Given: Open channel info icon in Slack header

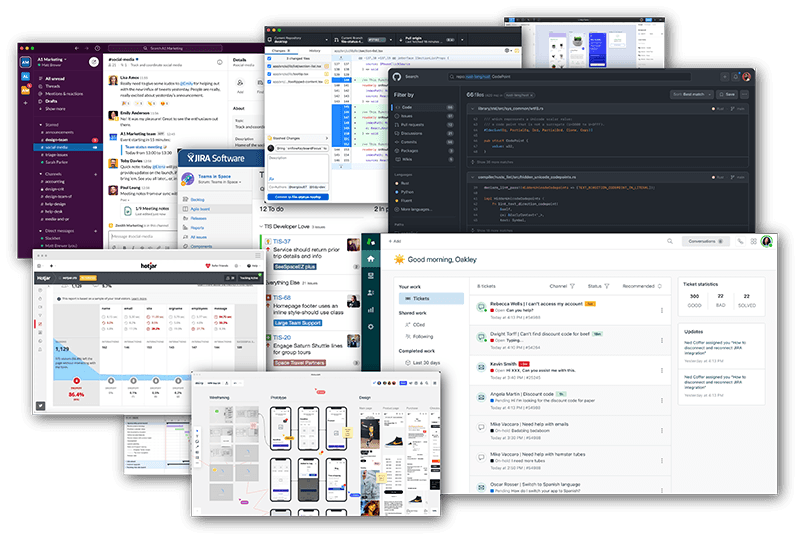Looking at the screenshot, I should pyautogui.click(x=220, y=62).
